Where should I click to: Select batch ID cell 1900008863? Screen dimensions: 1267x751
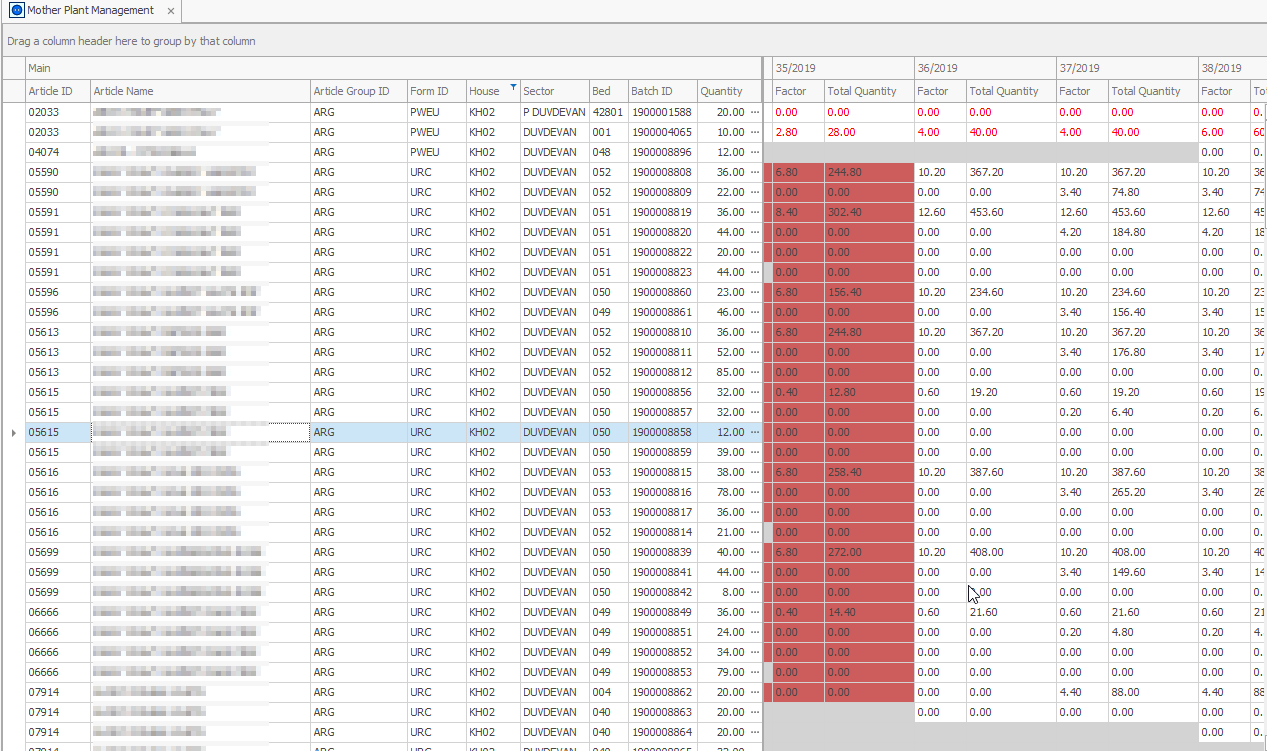pyautogui.click(x=662, y=712)
